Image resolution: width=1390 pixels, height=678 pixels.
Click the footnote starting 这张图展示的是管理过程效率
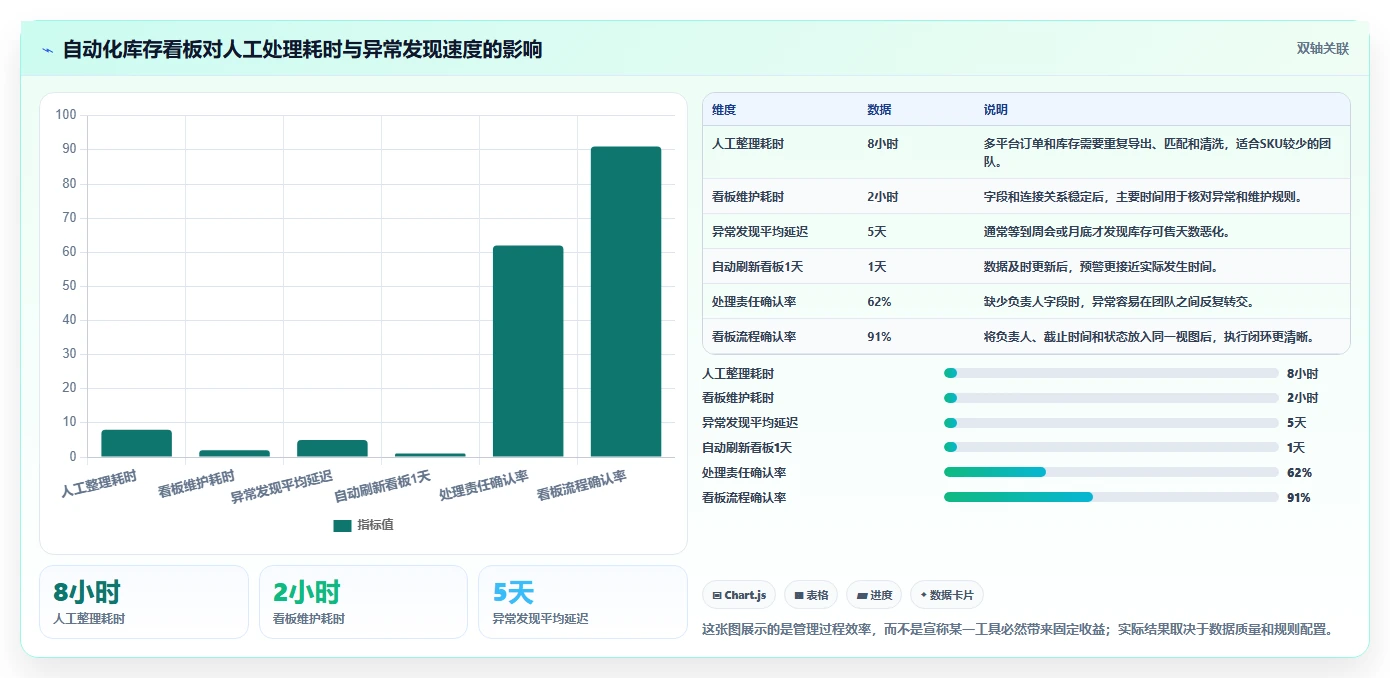tap(1020, 630)
